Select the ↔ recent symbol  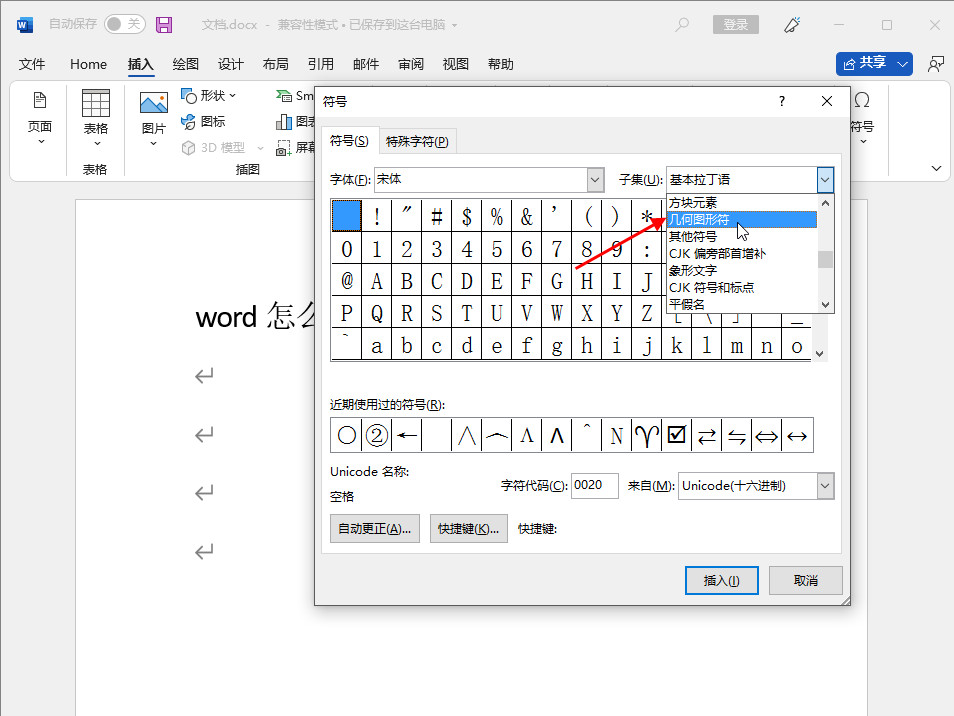coord(797,435)
